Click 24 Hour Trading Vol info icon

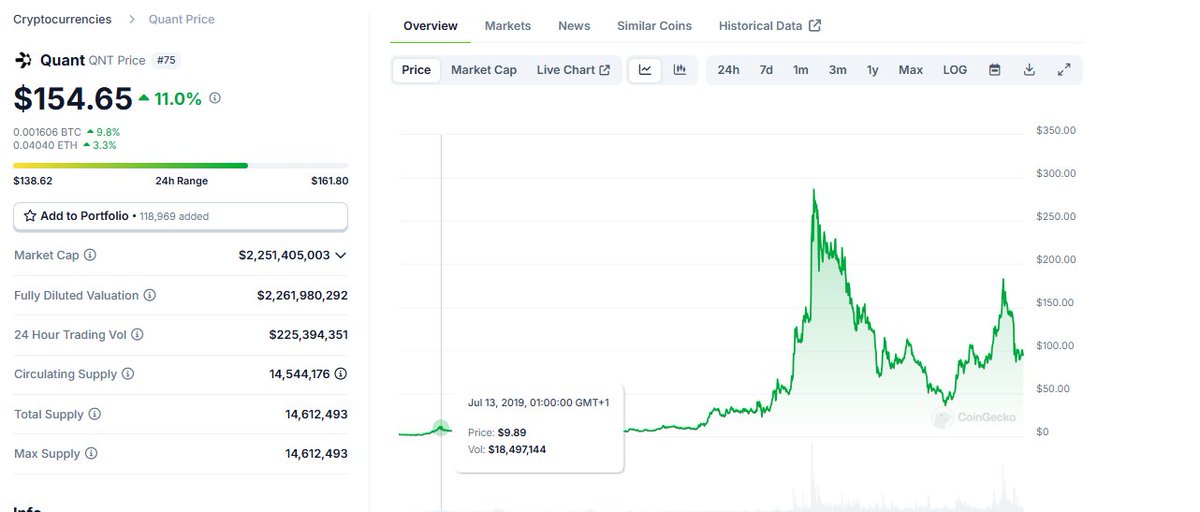pos(137,335)
